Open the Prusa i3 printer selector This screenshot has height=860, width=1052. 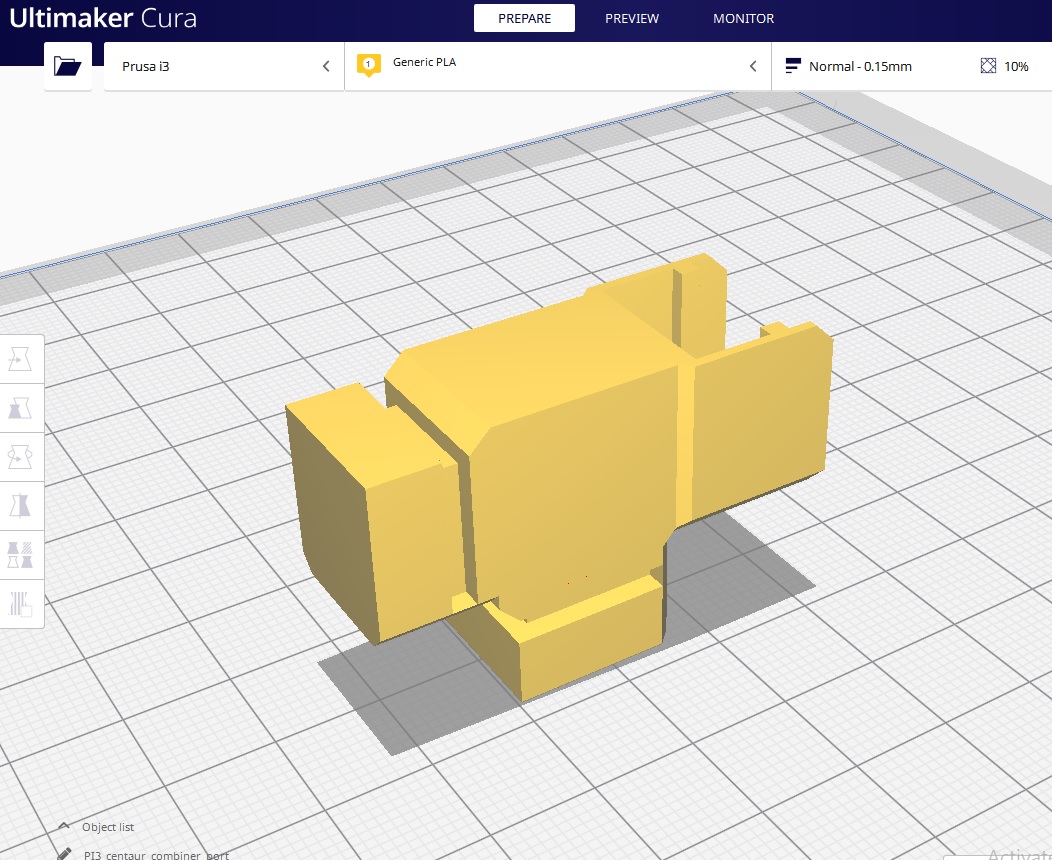click(224, 66)
